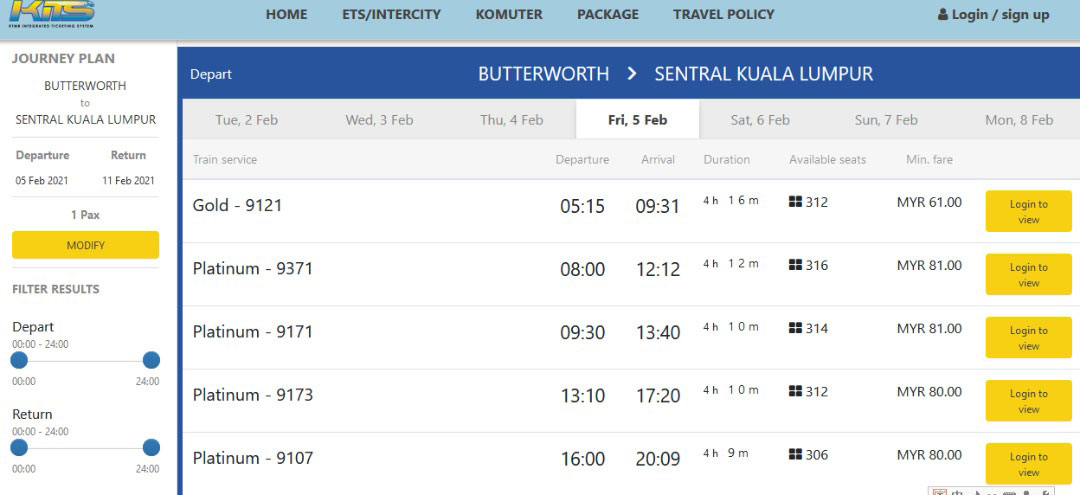Click the yellow MODIFY button
Viewport: 1080px width, 495px height.
point(85,245)
